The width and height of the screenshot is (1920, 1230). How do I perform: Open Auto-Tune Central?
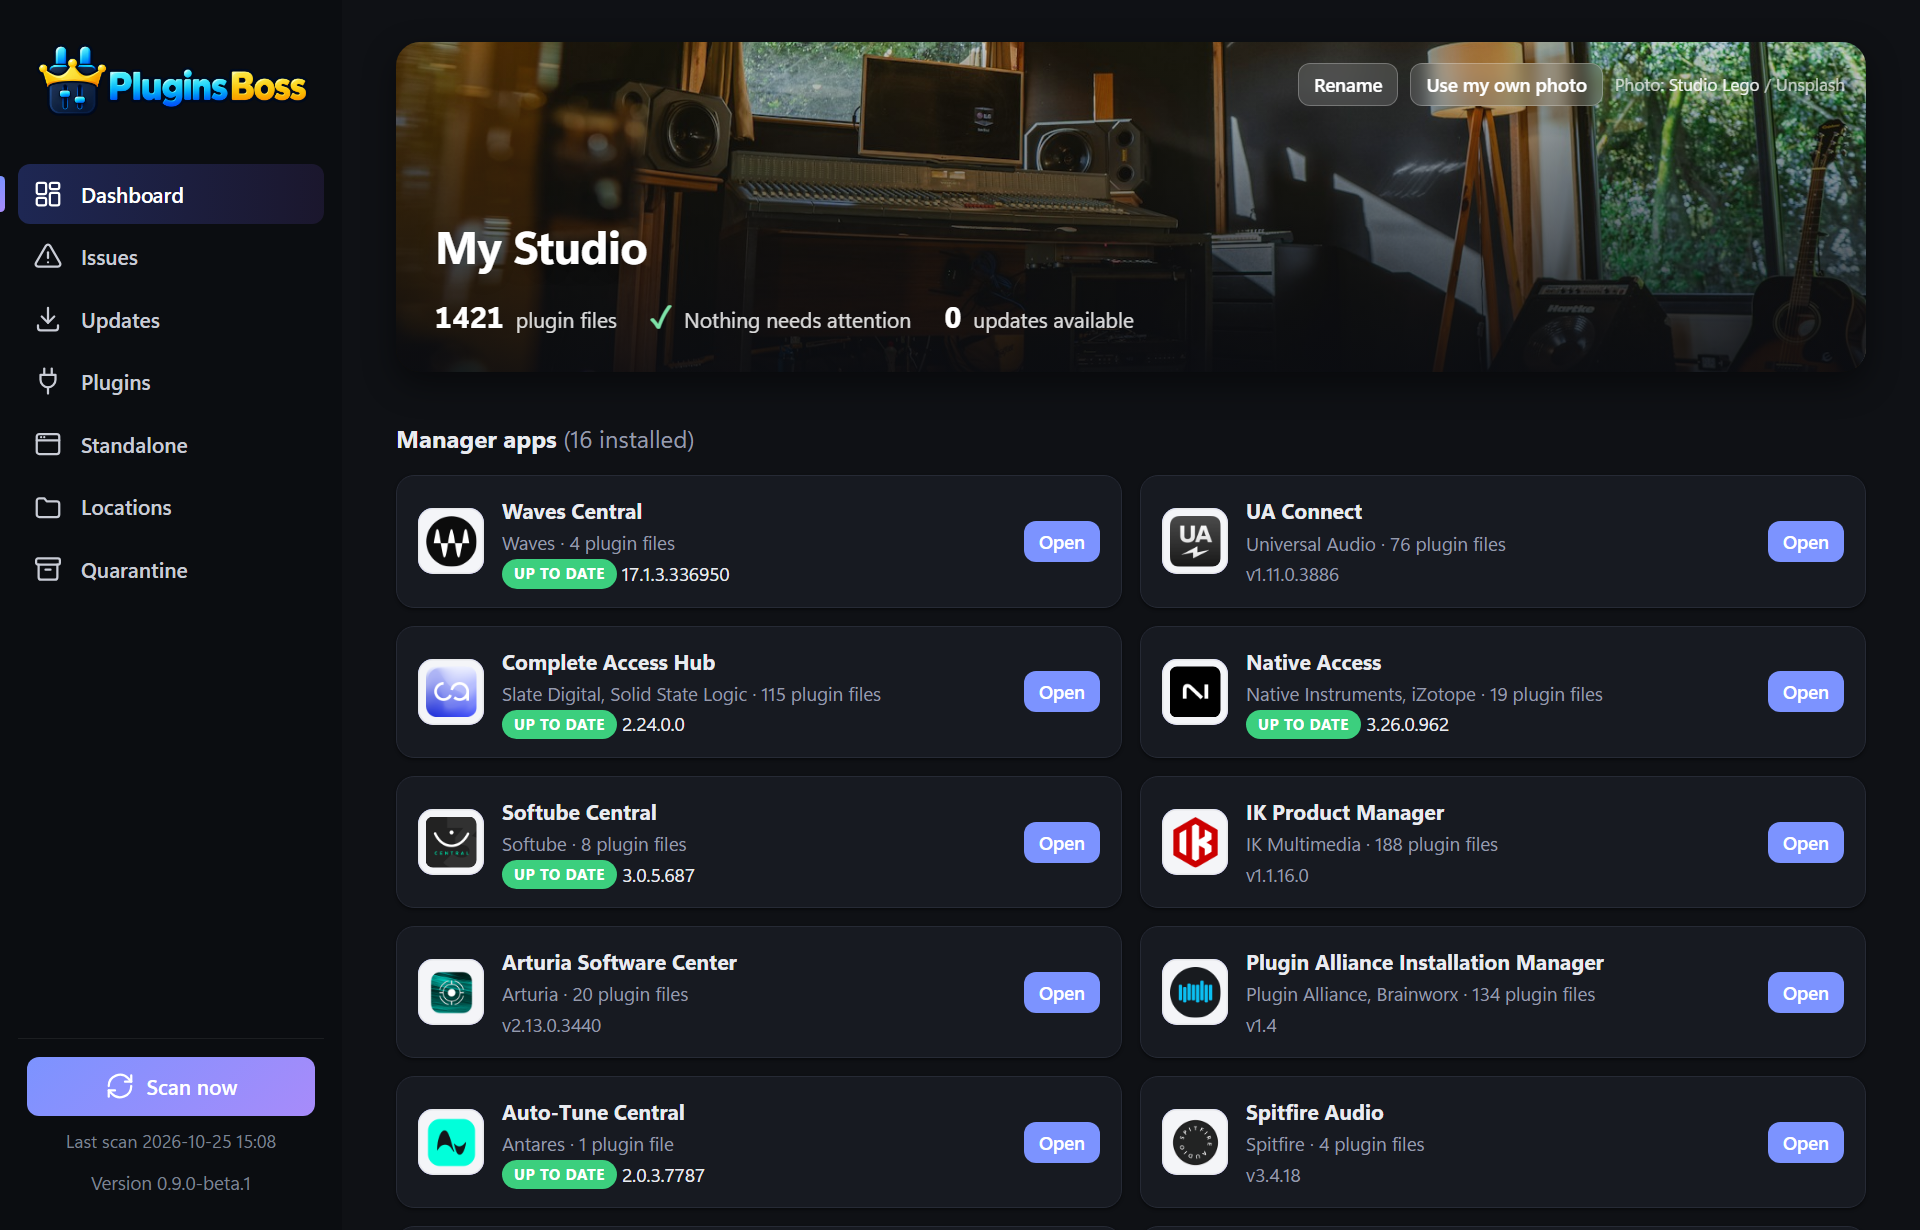(1061, 1143)
